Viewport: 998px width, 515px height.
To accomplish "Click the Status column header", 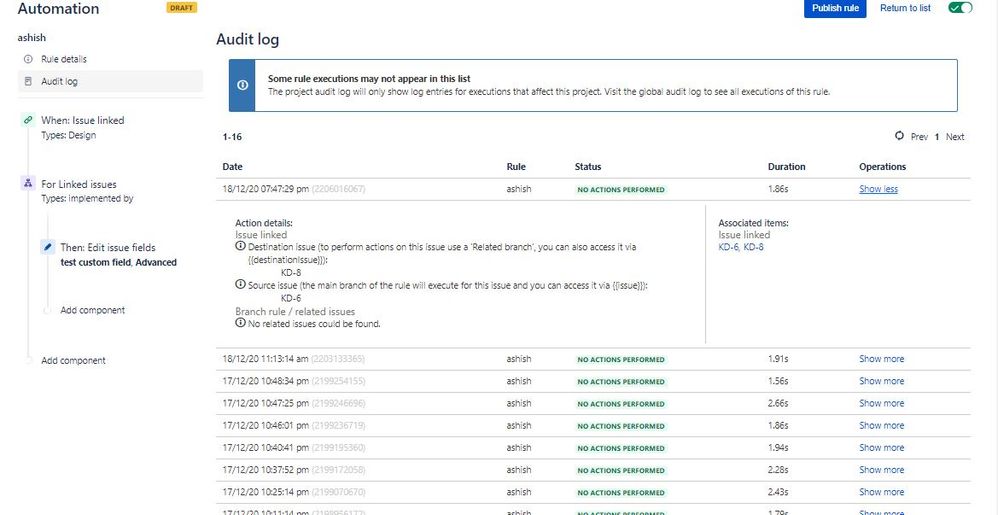I will [587, 167].
